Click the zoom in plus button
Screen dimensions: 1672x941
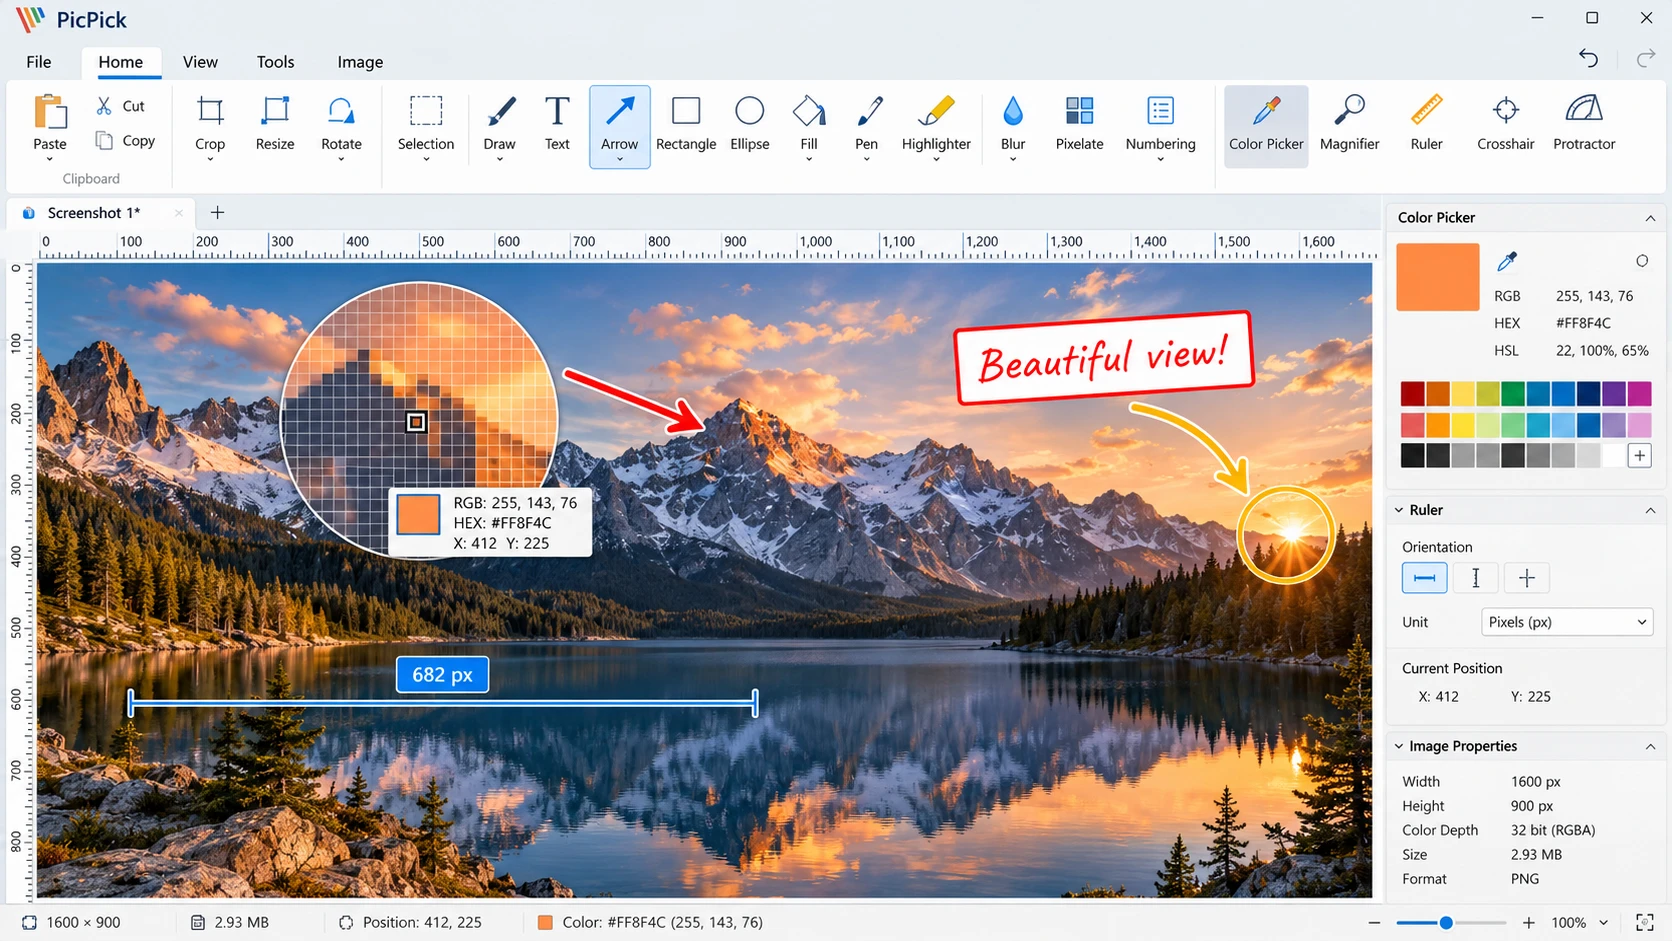[x=1528, y=922]
